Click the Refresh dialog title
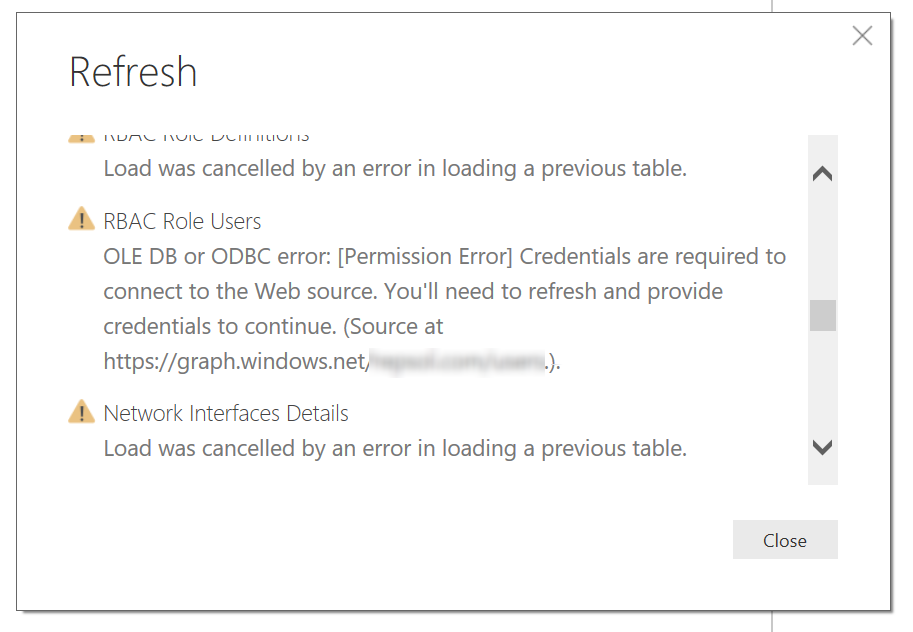The width and height of the screenshot is (913, 632). click(x=133, y=72)
